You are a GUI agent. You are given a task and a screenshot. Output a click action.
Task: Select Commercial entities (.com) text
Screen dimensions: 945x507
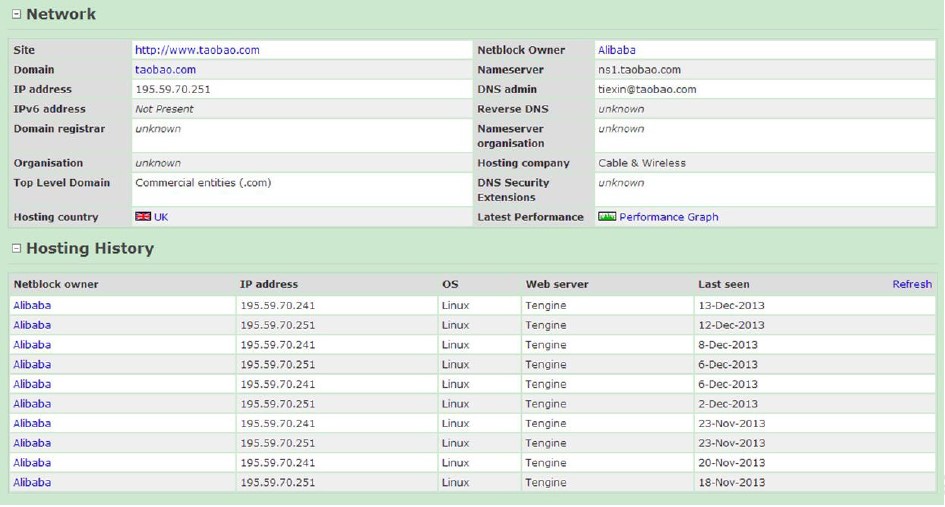pyautogui.click(x=203, y=183)
